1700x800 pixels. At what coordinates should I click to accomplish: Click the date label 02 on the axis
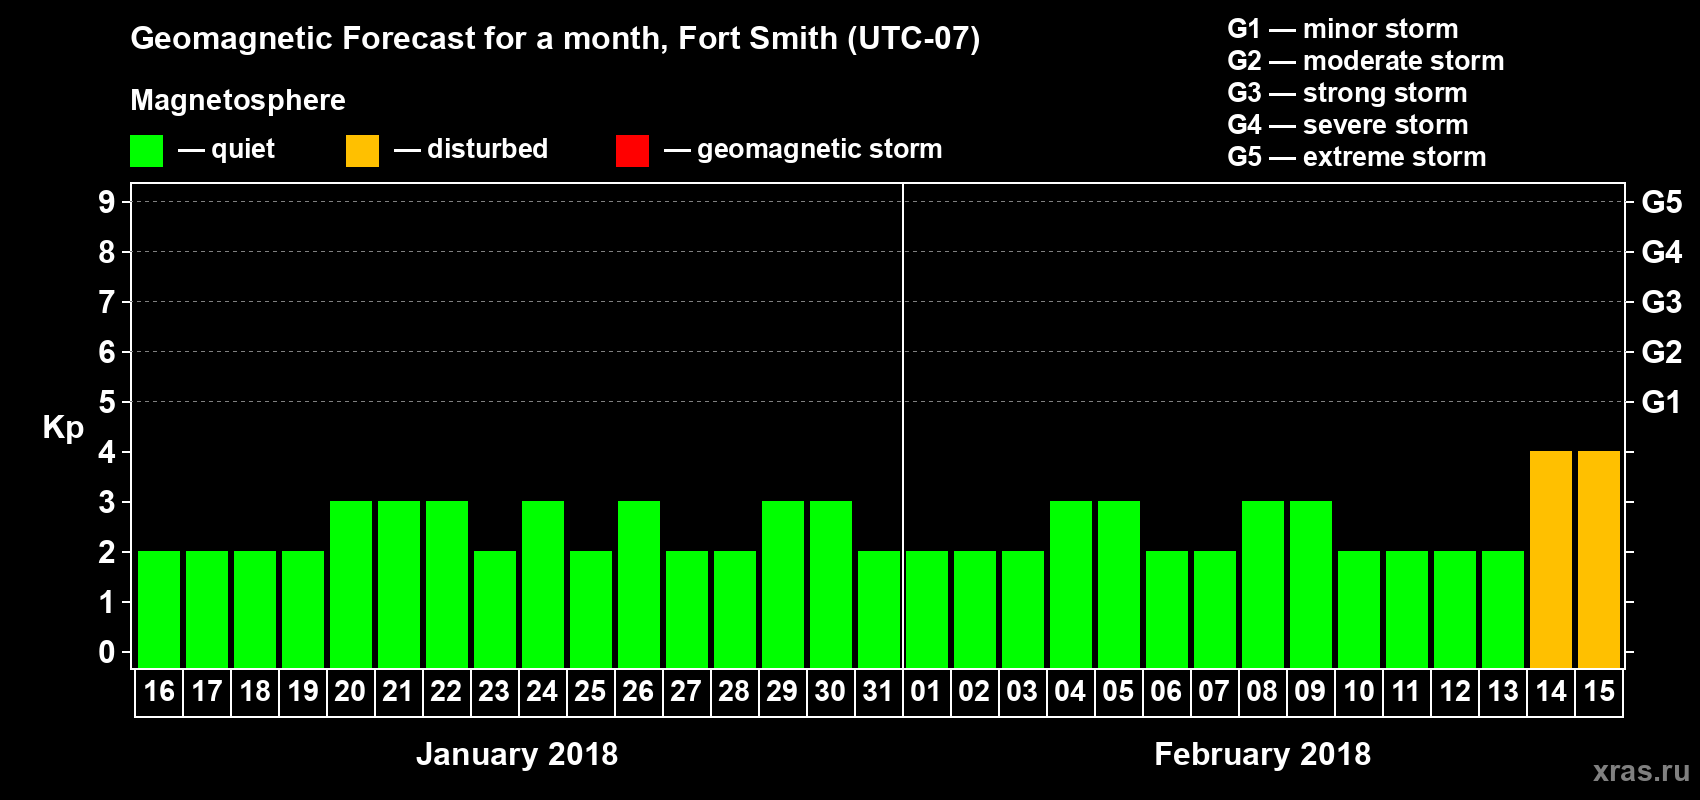tap(975, 692)
